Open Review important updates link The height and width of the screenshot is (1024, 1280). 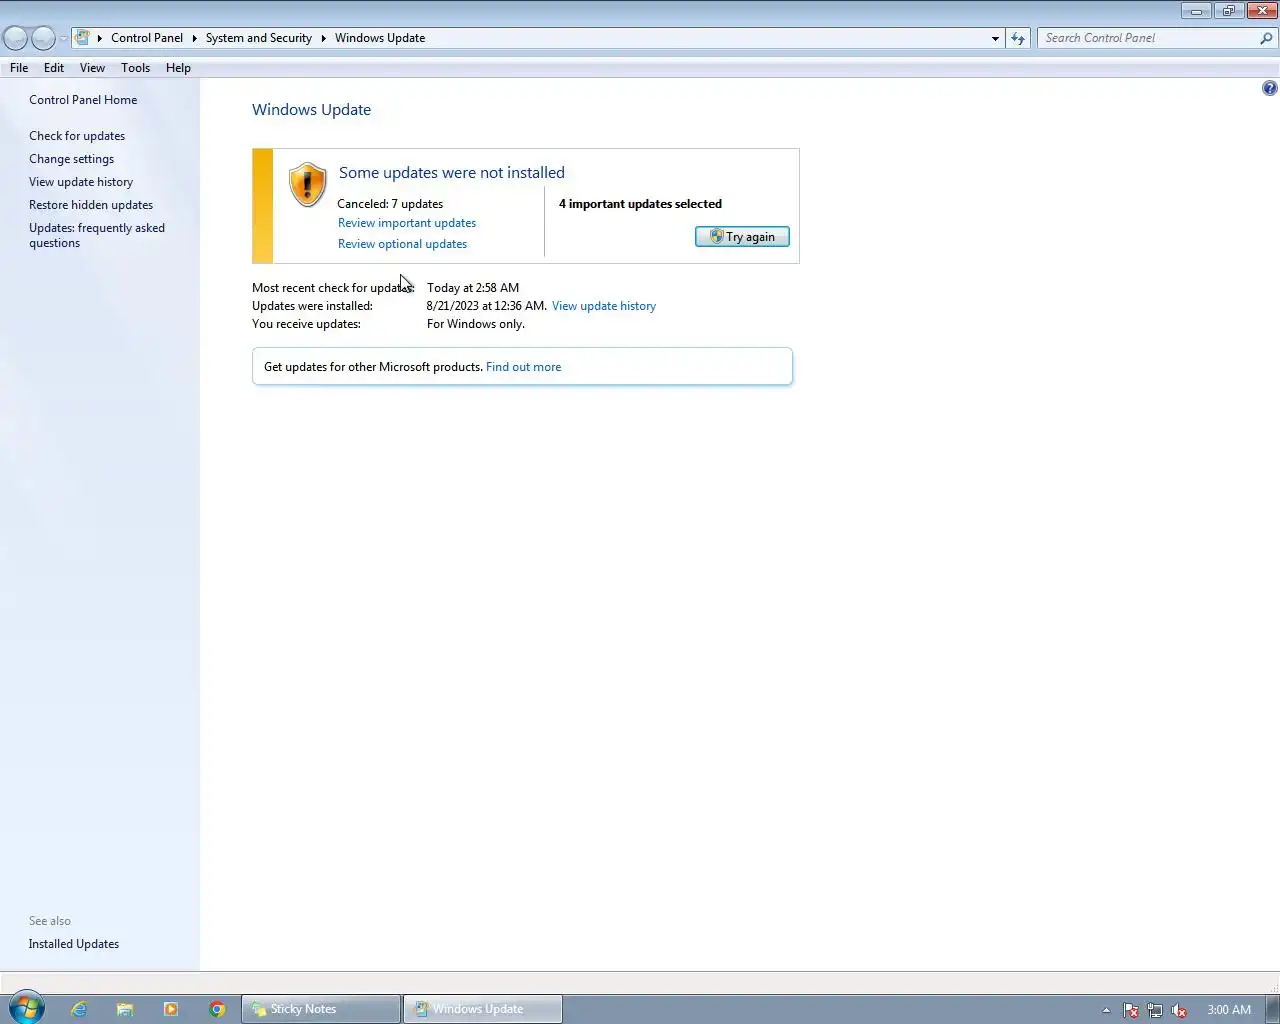click(x=407, y=223)
